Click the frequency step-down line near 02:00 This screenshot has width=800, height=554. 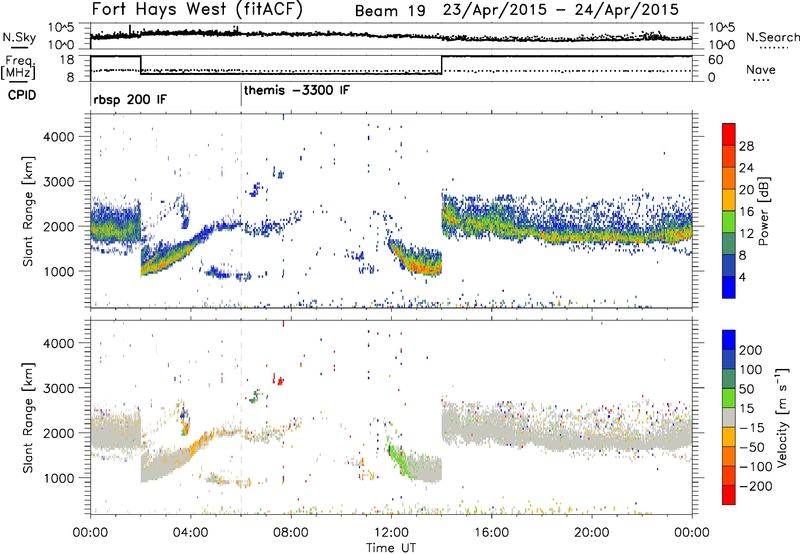[x=141, y=65]
